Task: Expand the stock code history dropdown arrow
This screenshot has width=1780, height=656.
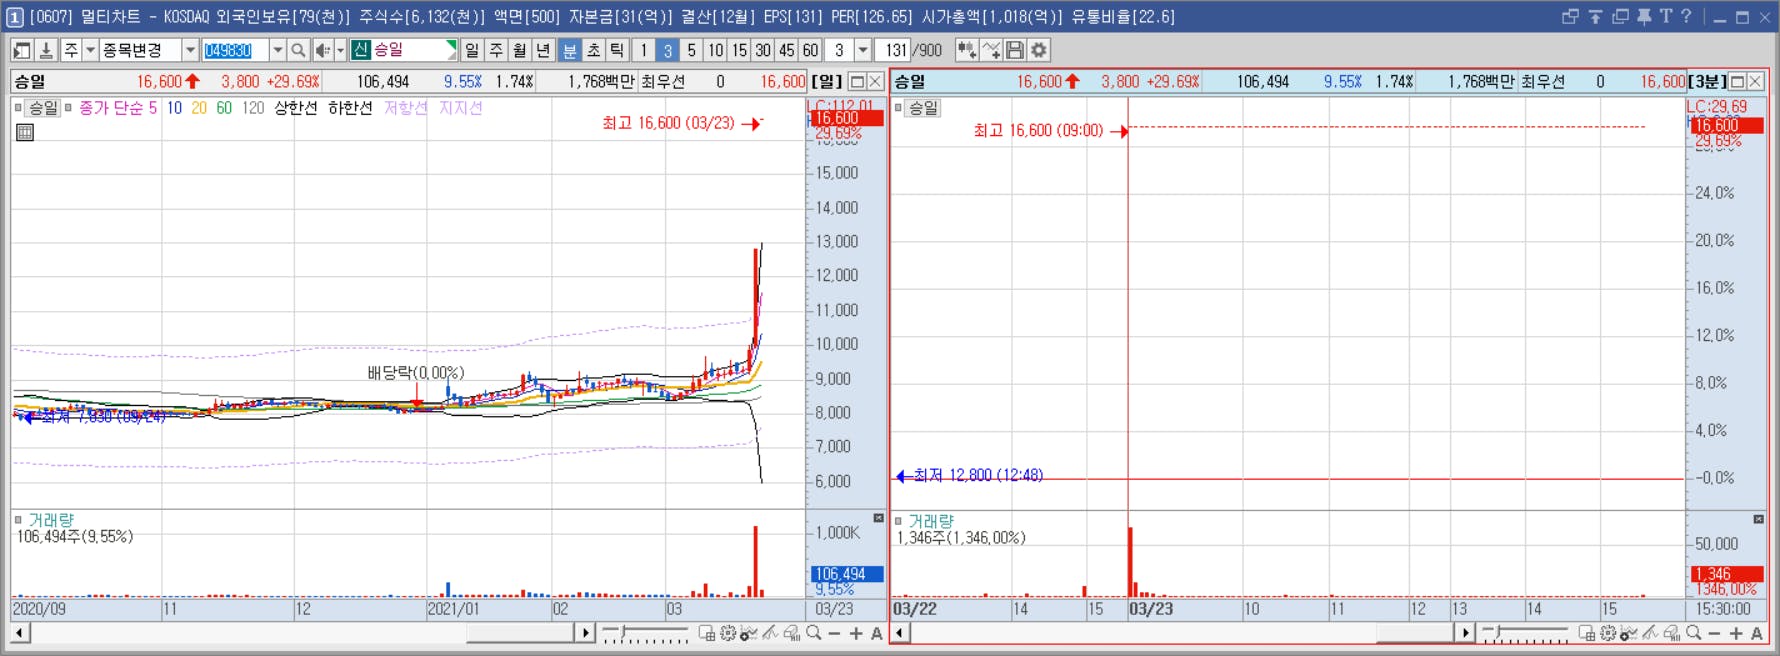Action: coord(277,50)
